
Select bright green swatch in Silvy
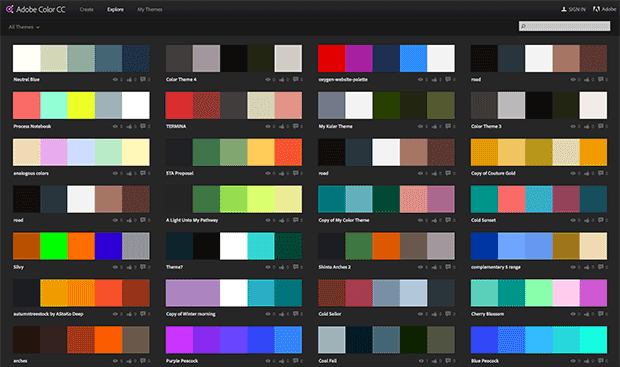point(54,246)
